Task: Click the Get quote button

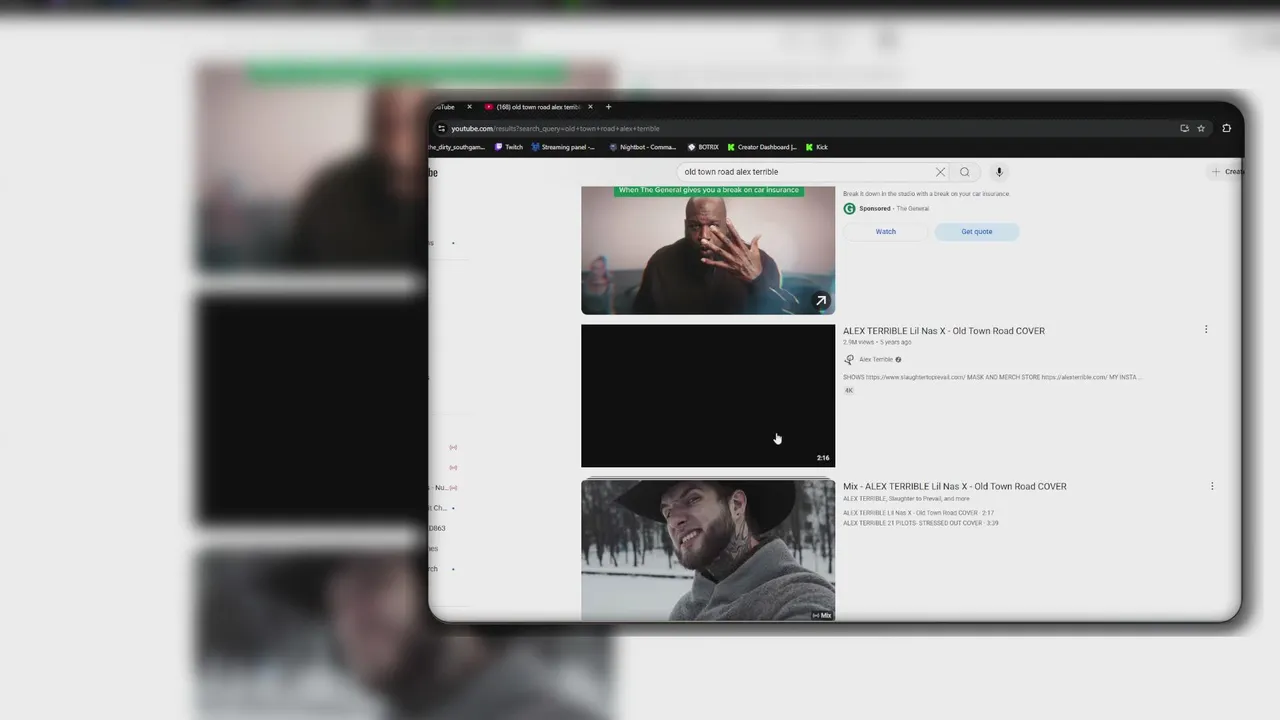Action: [977, 231]
